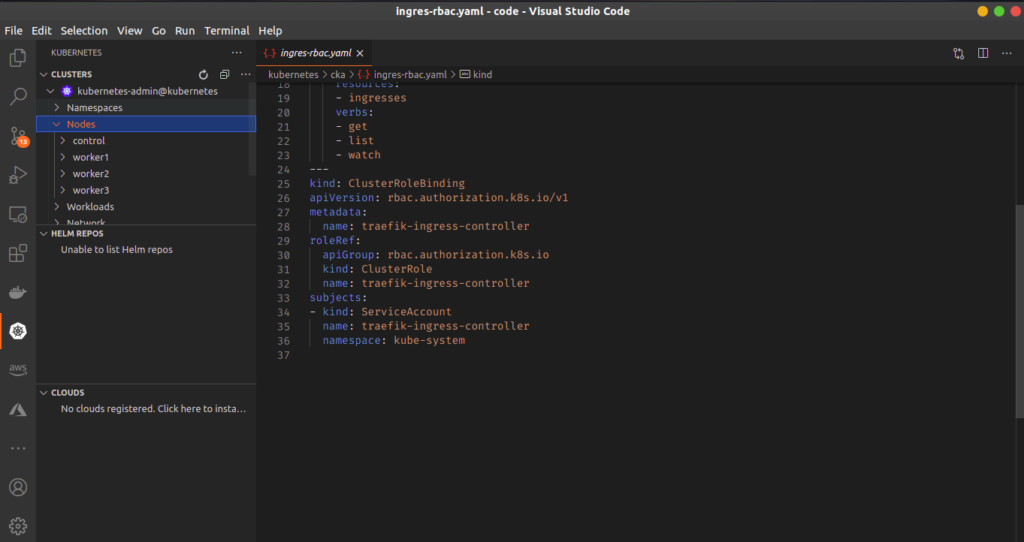Show additional views ellipsis in activity bar
The height and width of the screenshot is (542, 1024).
(18, 449)
